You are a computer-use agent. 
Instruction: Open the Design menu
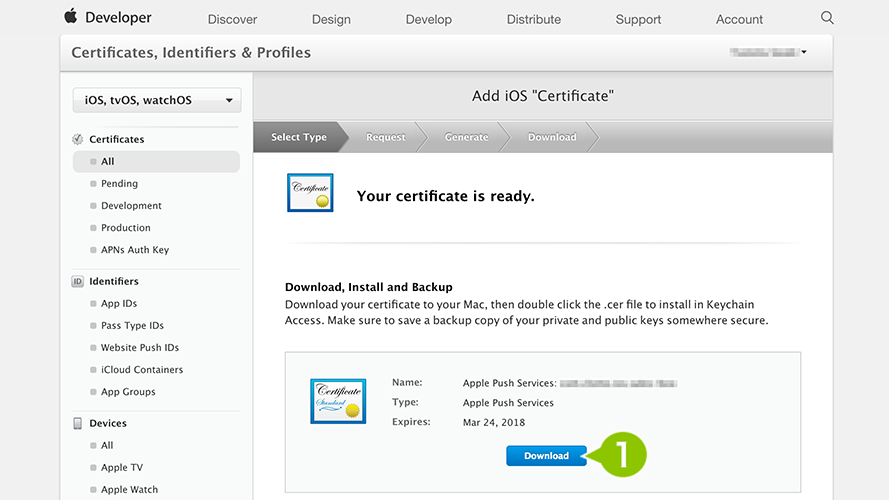[331, 19]
